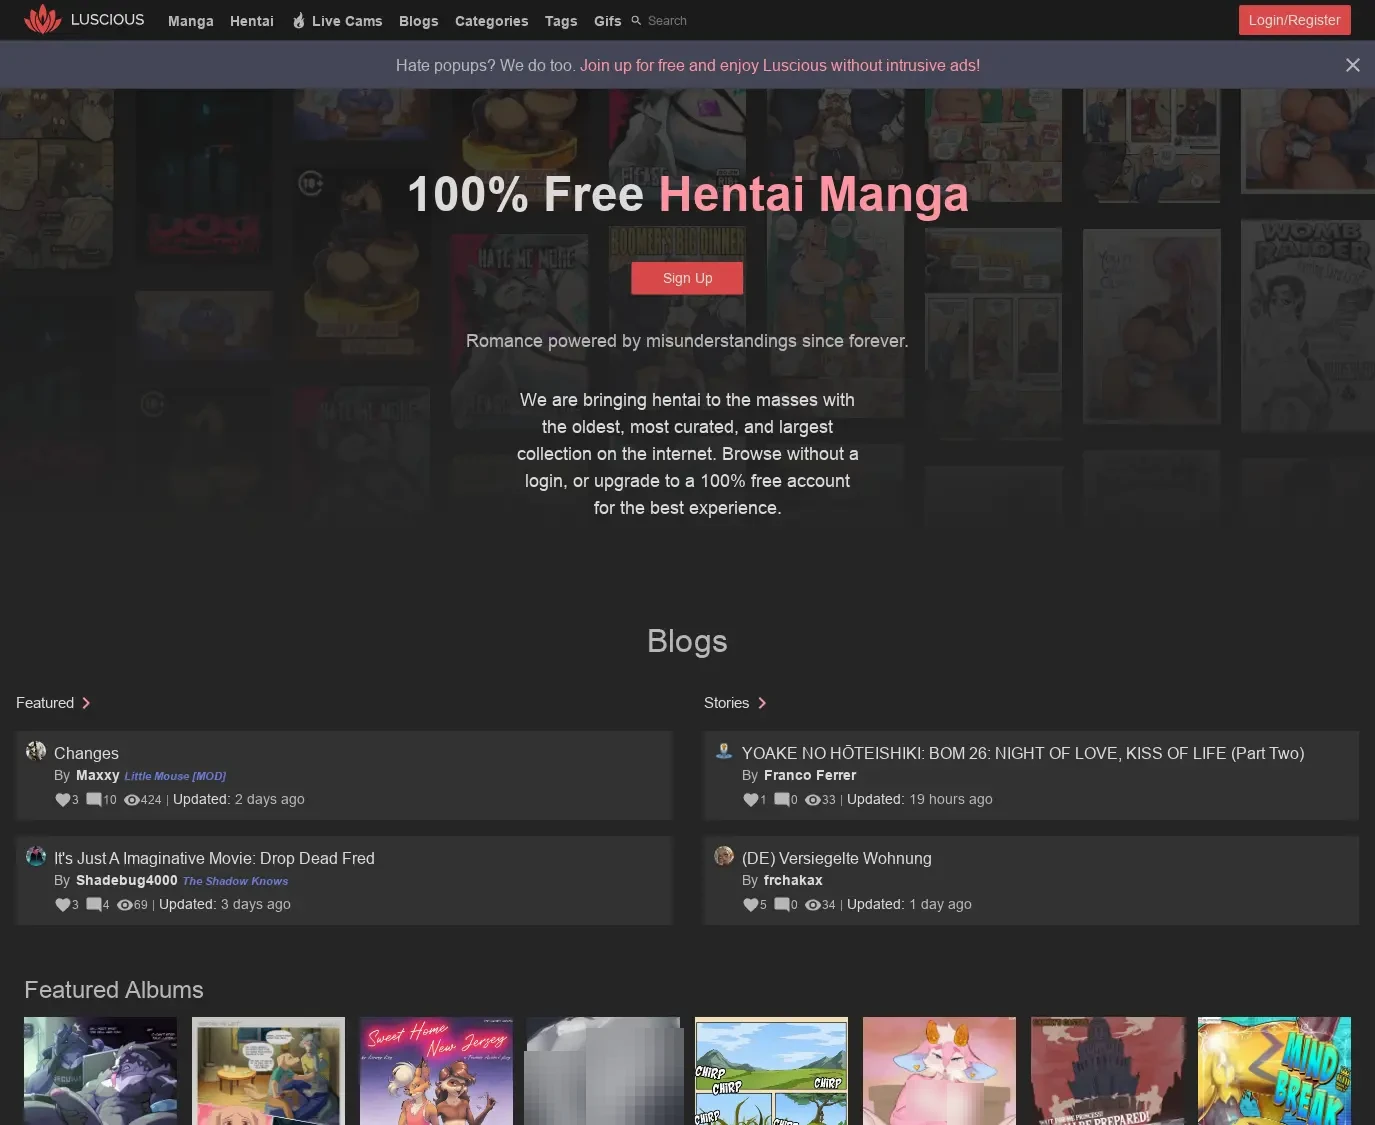1375x1125 pixels.
Task: Open the 'Changes' blog post title
Action: pyautogui.click(x=86, y=753)
